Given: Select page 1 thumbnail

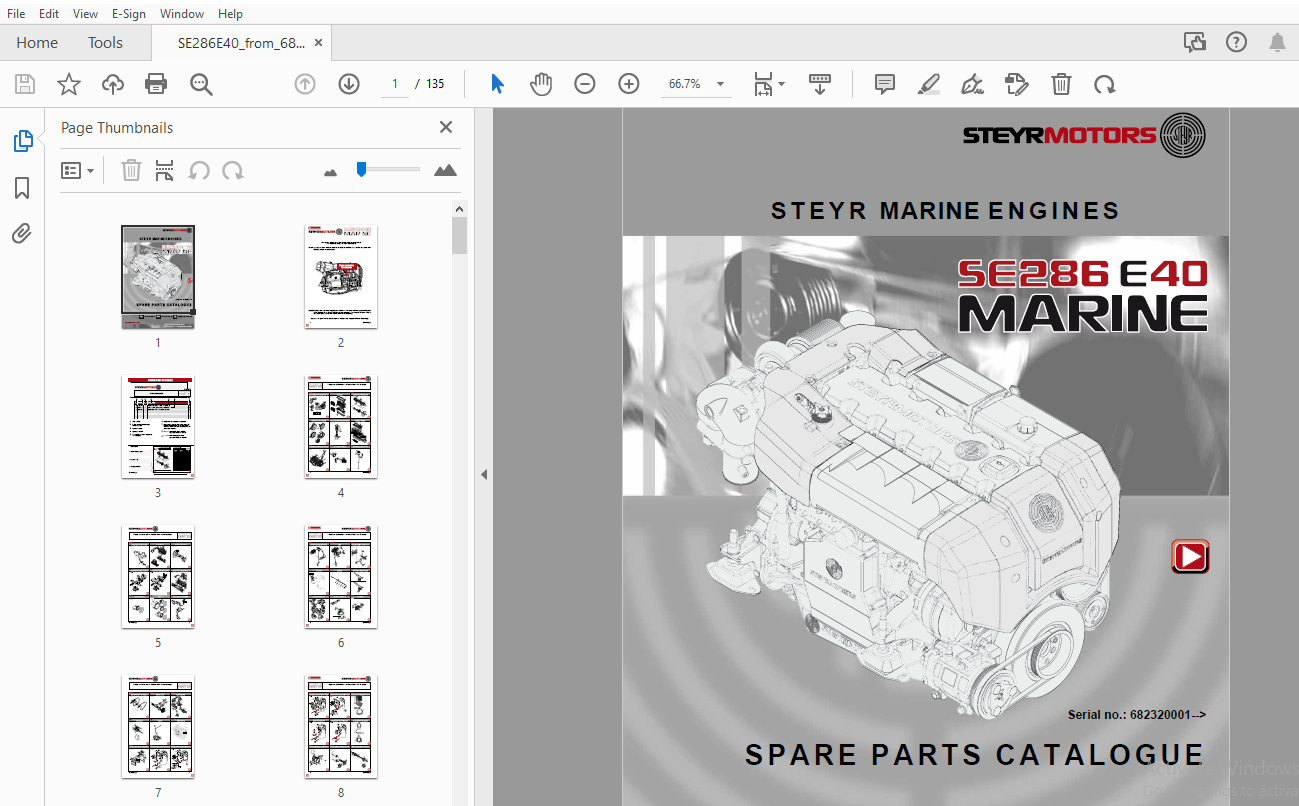Looking at the screenshot, I should pos(158,277).
